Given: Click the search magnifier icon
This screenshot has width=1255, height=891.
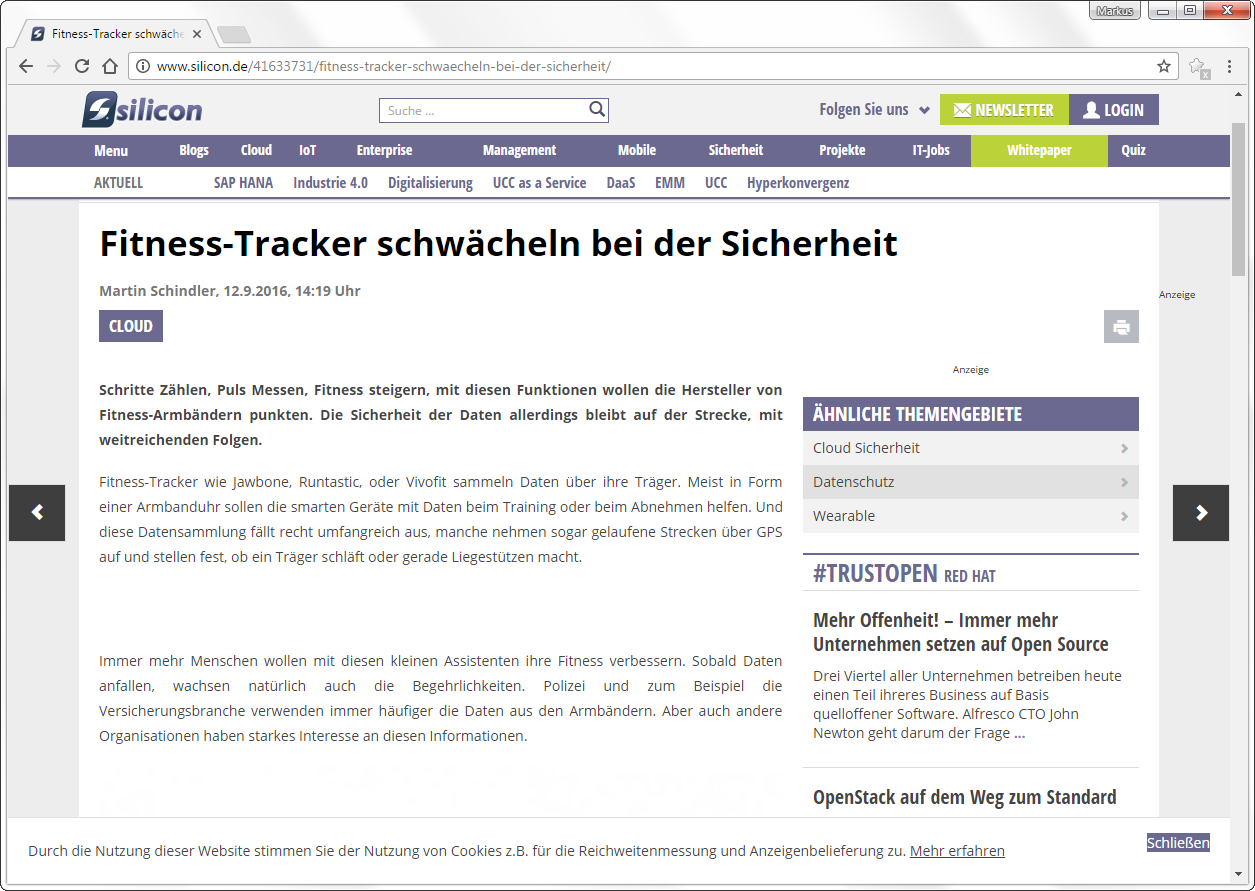Looking at the screenshot, I should point(596,110).
